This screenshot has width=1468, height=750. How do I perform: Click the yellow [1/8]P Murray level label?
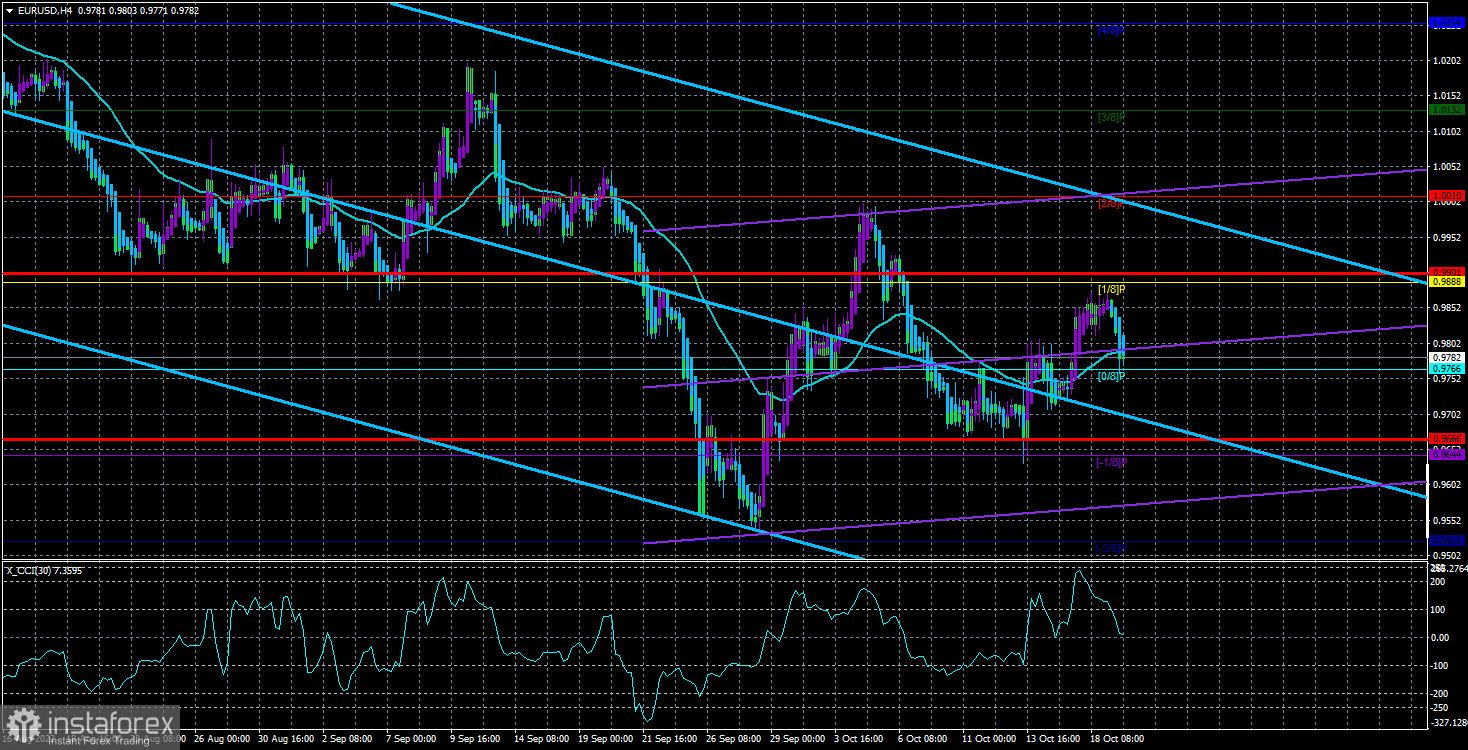tap(1112, 289)
